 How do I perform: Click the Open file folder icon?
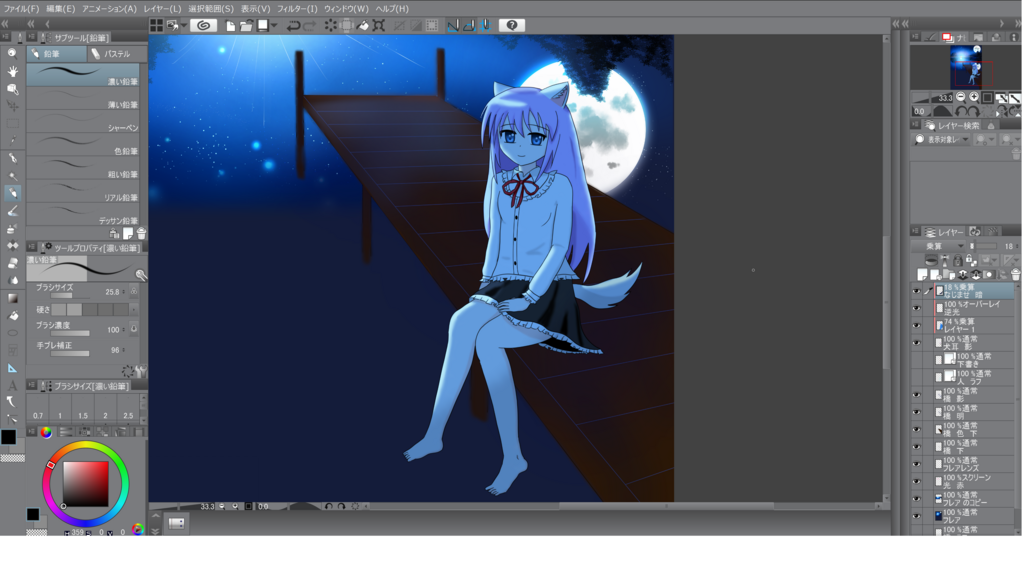(246, 25)
